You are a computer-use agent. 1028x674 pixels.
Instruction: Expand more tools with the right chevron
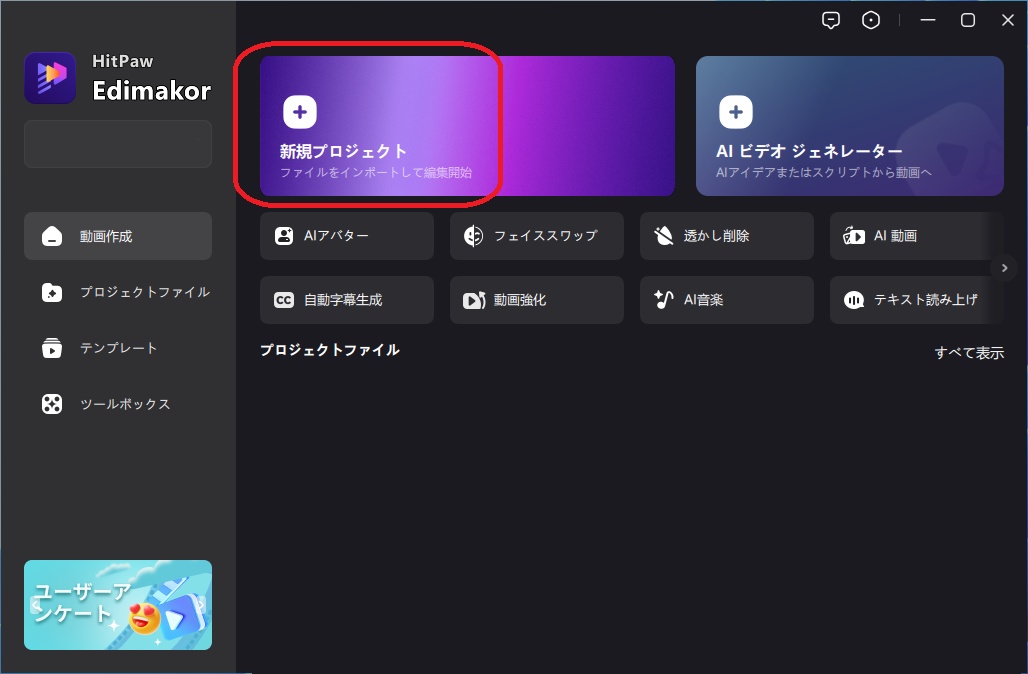point(1003,268)
